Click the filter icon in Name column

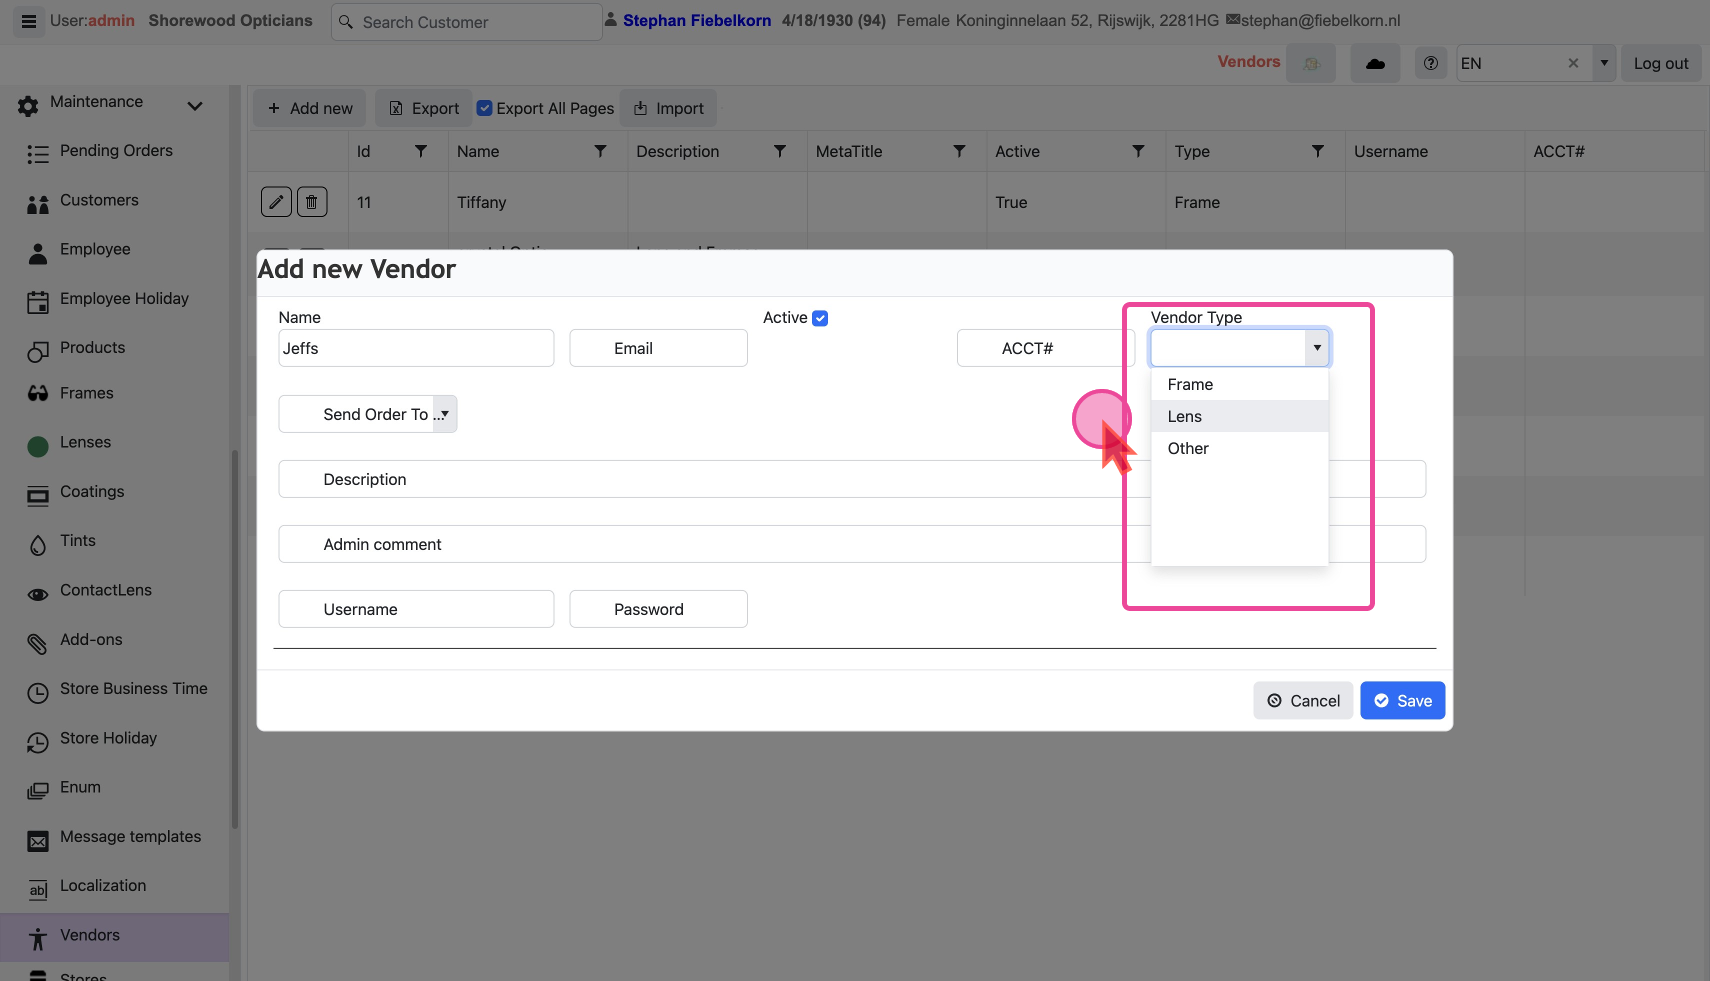pos(600,151)
